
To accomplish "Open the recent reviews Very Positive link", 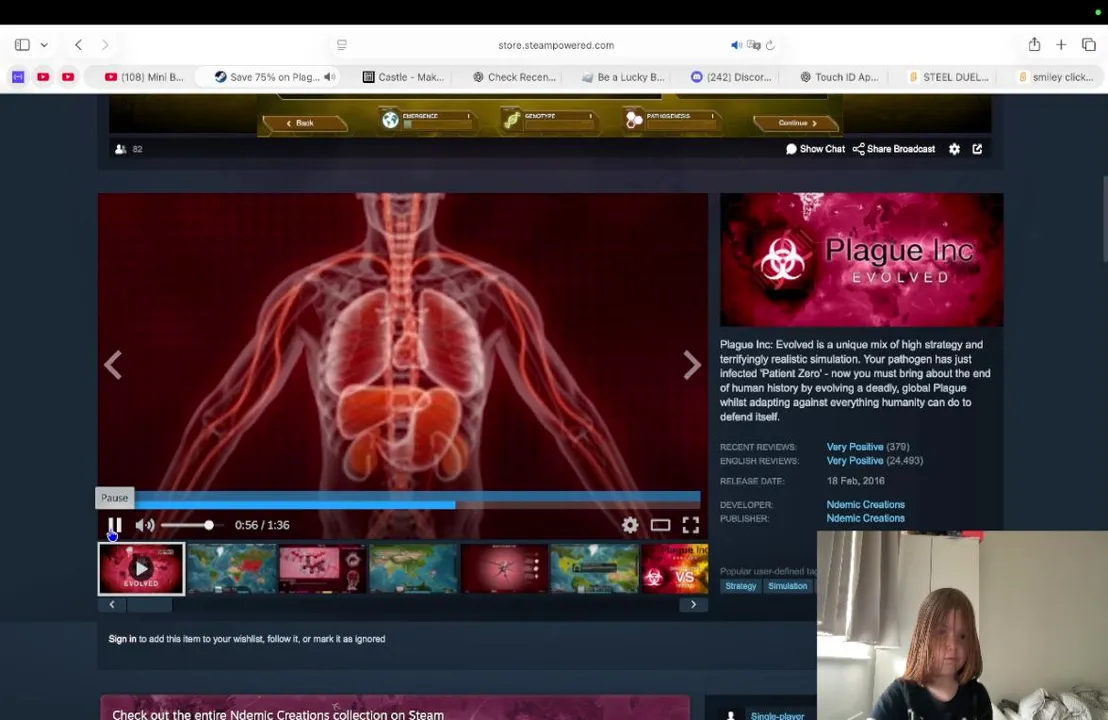I will [x=854, y=447].
